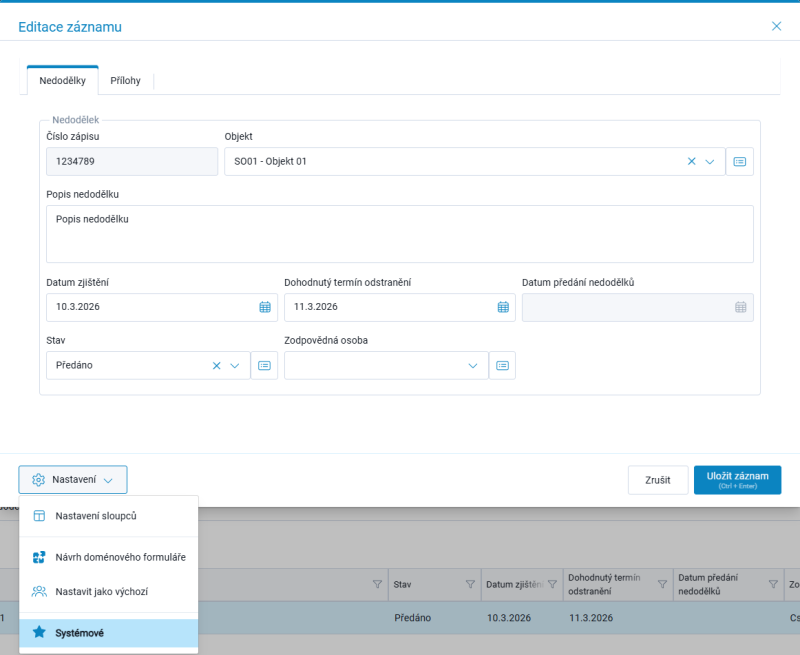Open calendar for Datum předání nedodělků
This screenshot has height=655, width=800.
(741, 307)
